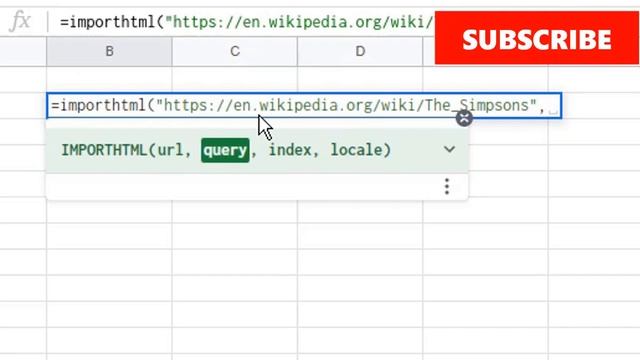The image size is (640, 360).
Task: Click the red SUBSCRIBE button
Action: 537,38
